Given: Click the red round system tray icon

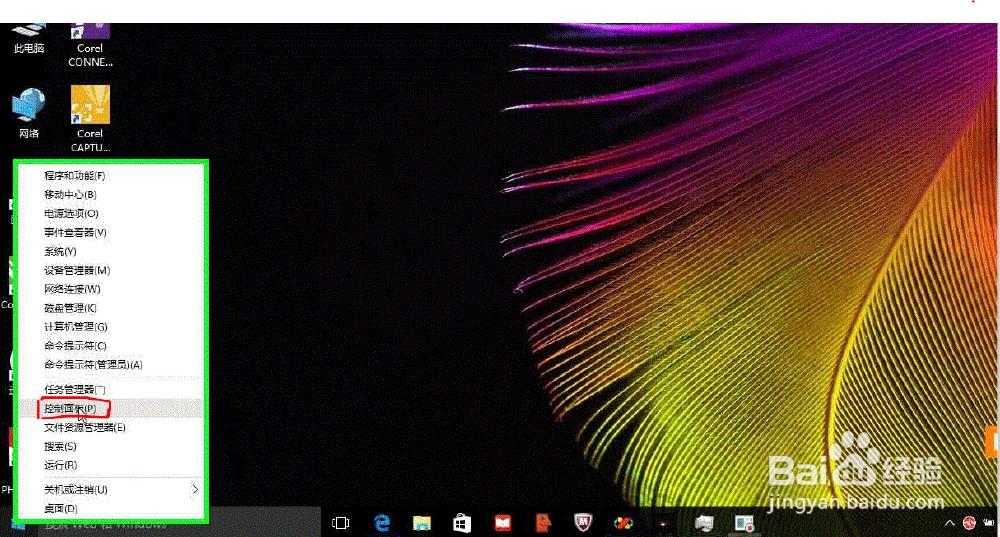Looking at the screenshot, I should 969,524.
